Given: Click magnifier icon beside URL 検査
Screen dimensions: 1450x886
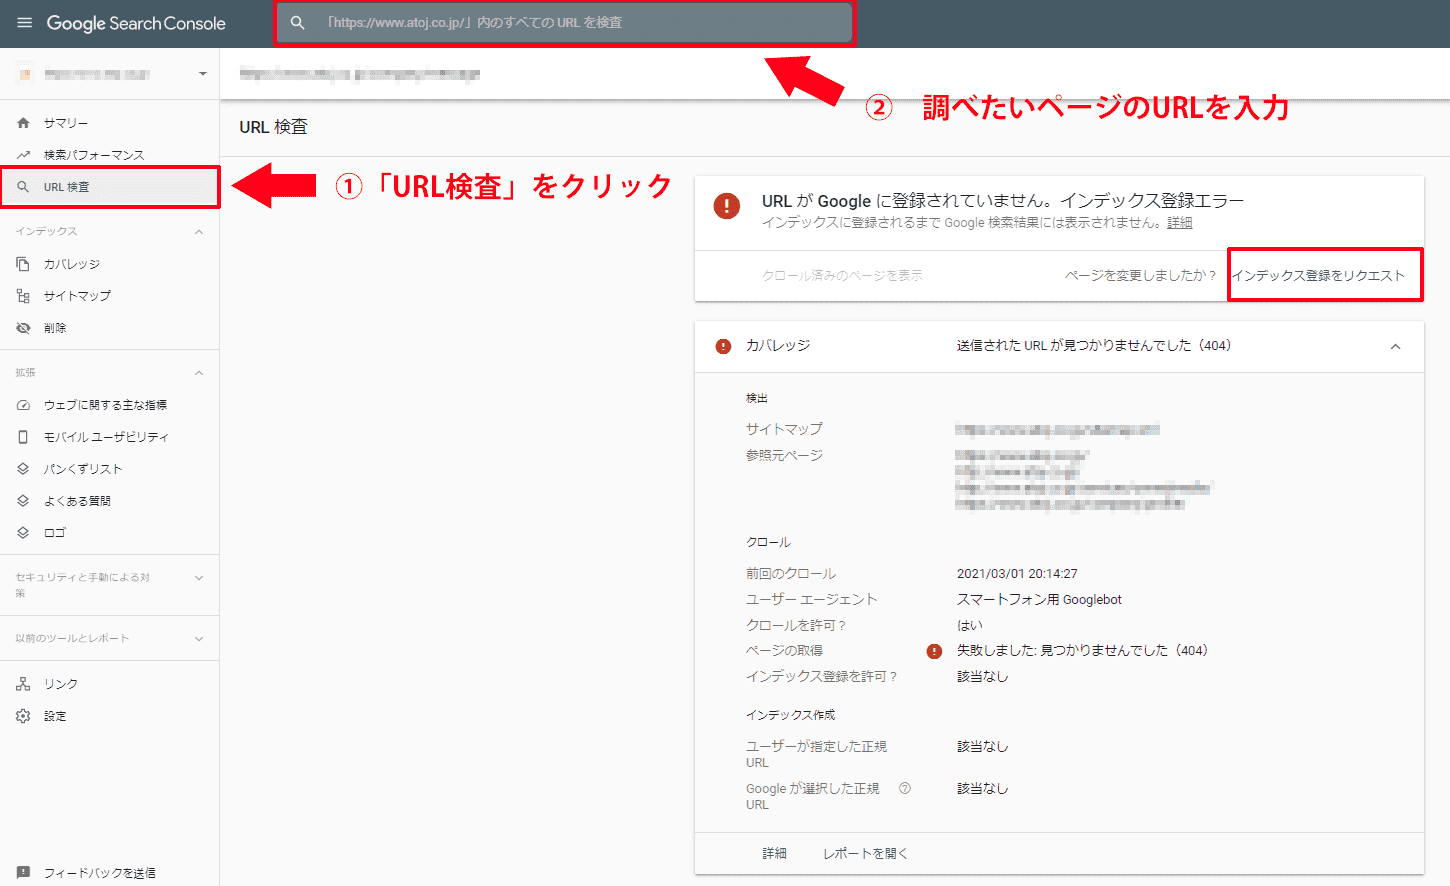Looking at the screenshot, I should pos(23,187).
